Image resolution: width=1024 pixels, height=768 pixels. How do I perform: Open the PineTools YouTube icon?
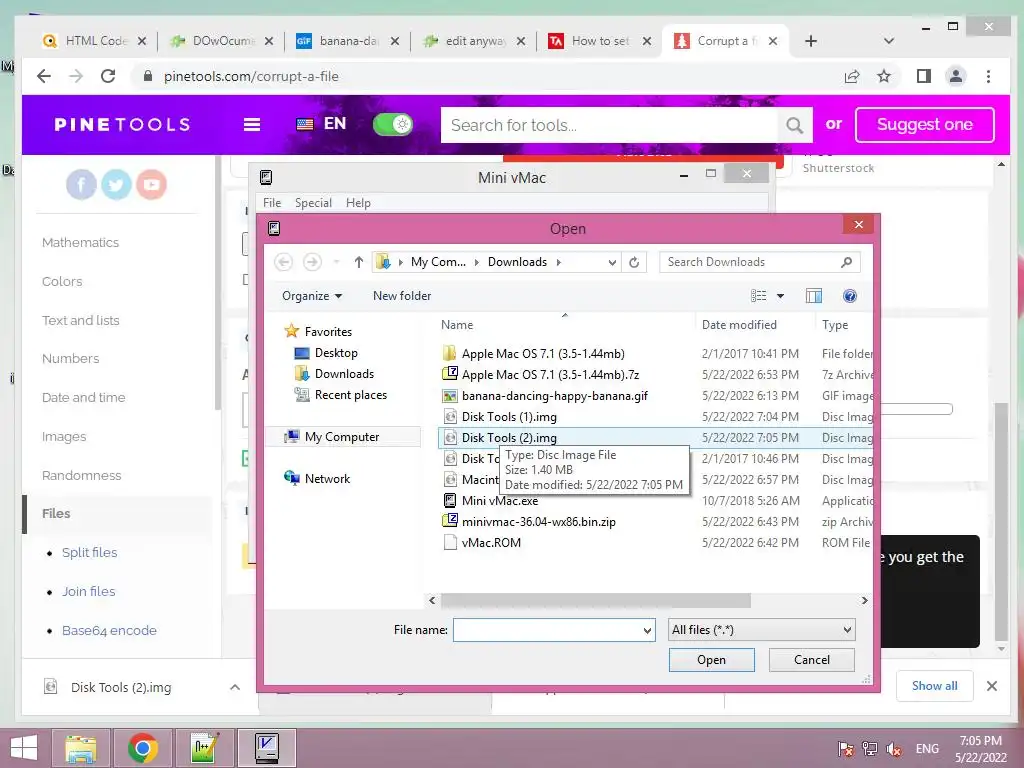click(152, 185)
